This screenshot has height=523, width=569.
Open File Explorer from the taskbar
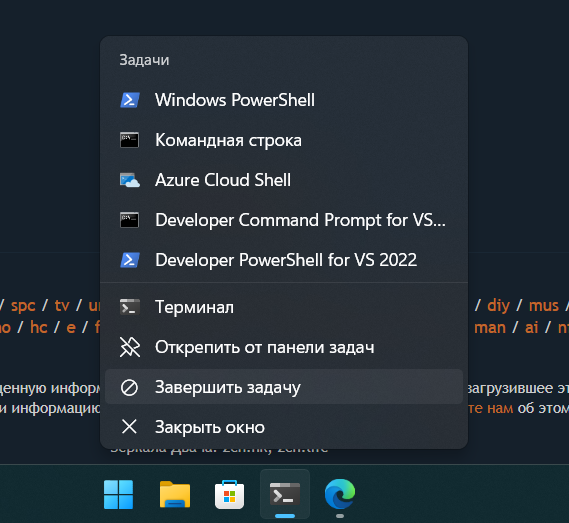click(x=175, y=494)
